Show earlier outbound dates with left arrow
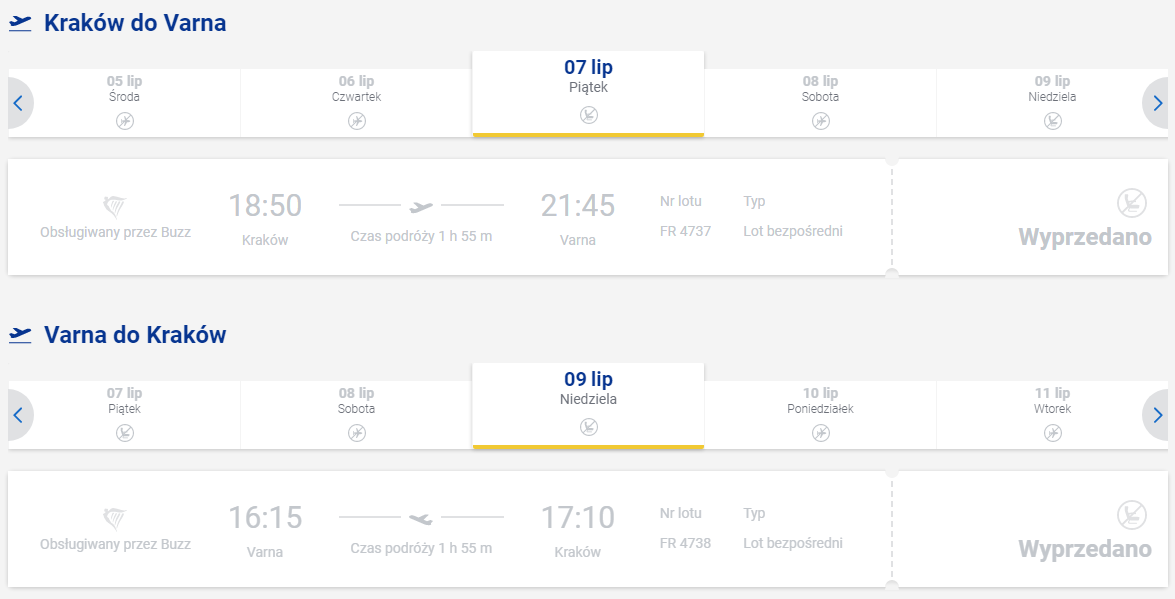 pyautogui.click(x=19, y=103)
